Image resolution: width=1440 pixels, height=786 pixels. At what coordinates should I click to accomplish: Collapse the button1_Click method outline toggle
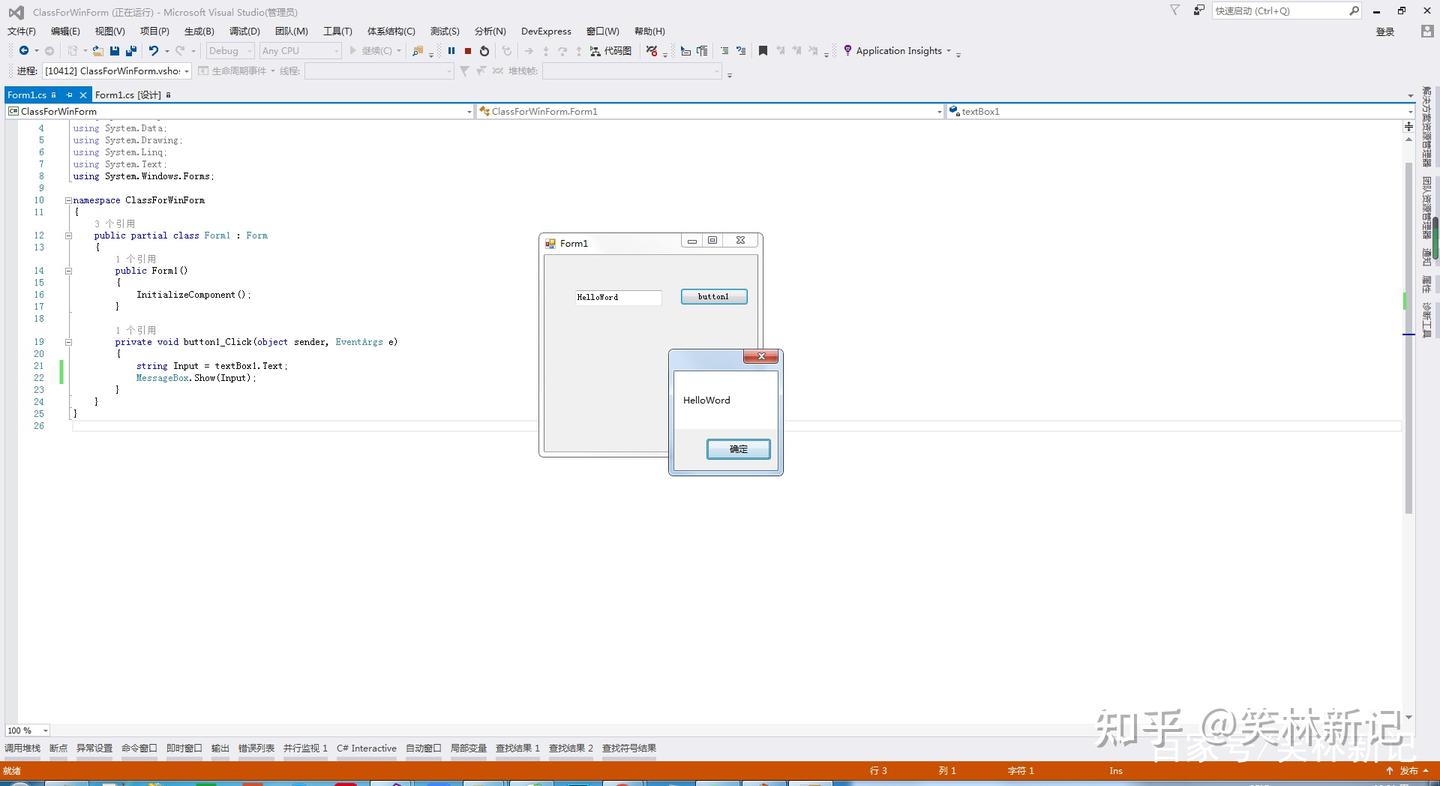coord(69,342)
